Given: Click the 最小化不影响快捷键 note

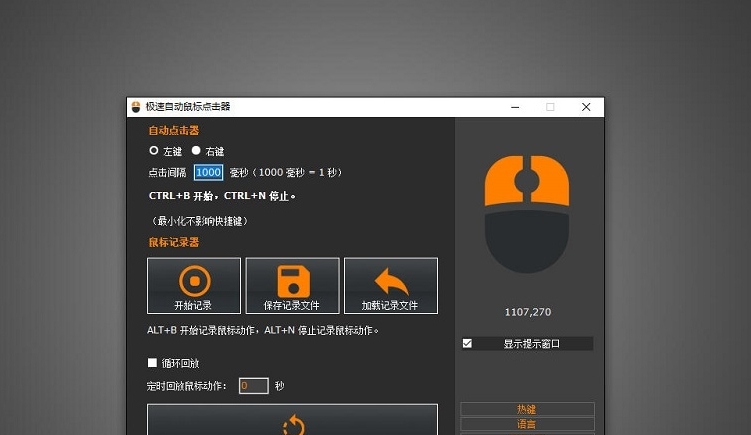Looking at the screenshot, I should [199, 221].
